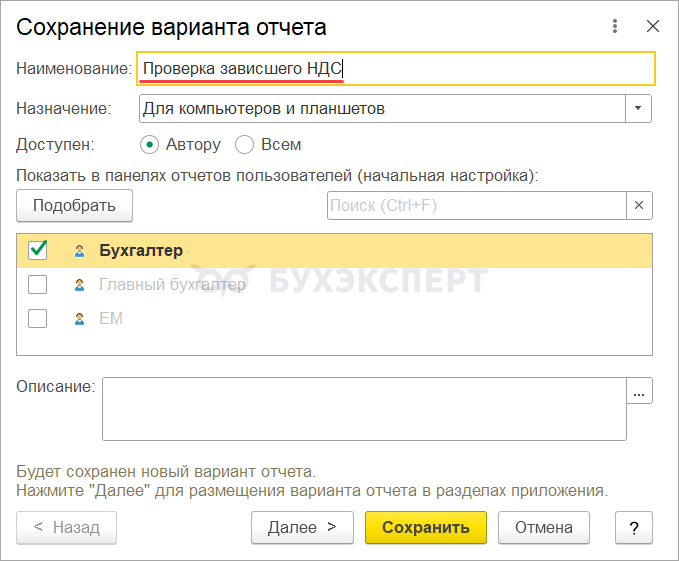Viewport: 679px width, 561px height.
Task: Uncheck the Бухгалтер checkbox
Action: pyautogui.click(x=38, y=250)
